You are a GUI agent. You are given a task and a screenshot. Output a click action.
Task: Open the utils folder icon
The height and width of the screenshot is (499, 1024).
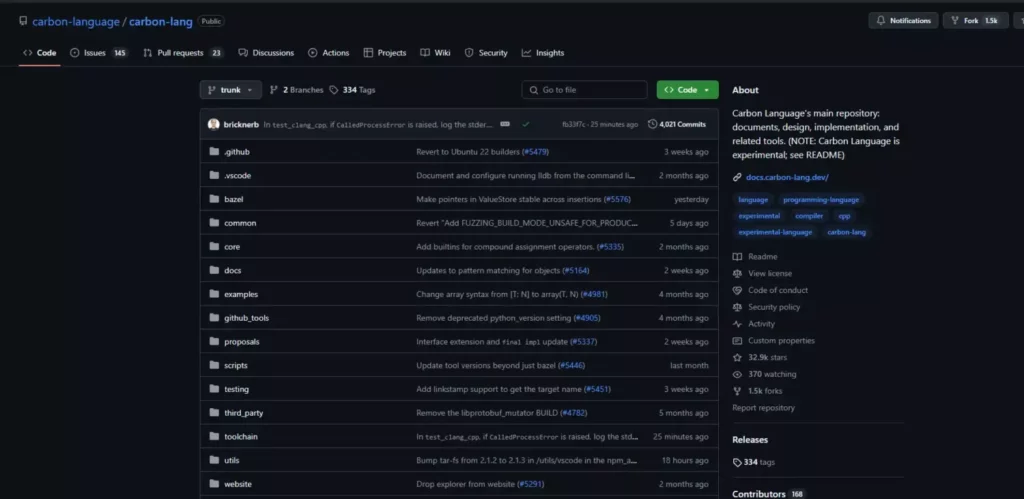[x=214, y=460]
